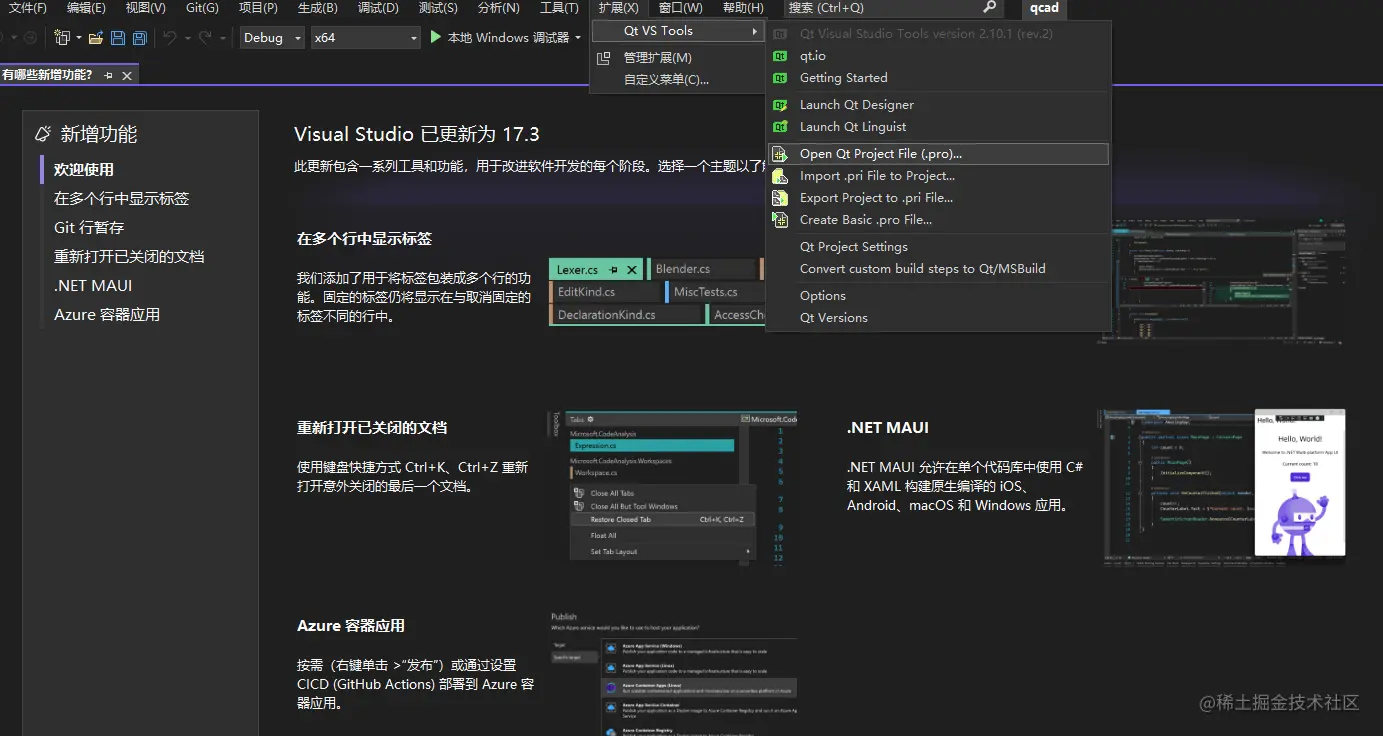Expand the Qt VS Tools submenu entry
This screenshot has width=1383, height=736.
[678, 31]
